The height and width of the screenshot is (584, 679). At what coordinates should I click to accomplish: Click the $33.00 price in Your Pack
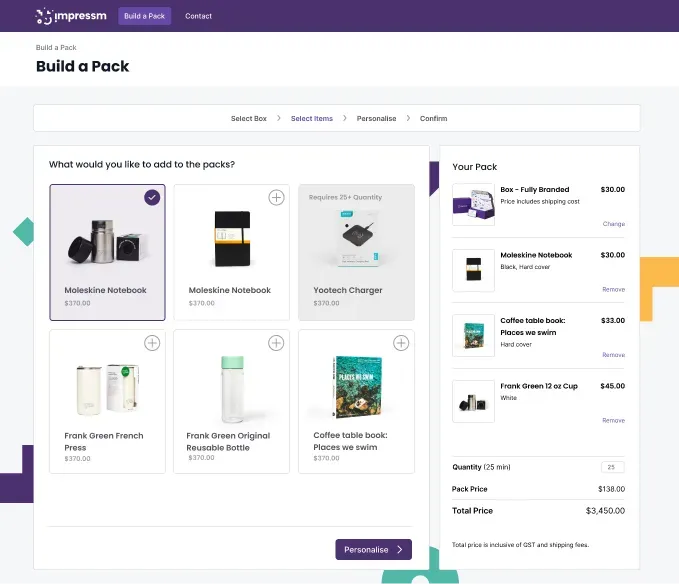[613, 320]
